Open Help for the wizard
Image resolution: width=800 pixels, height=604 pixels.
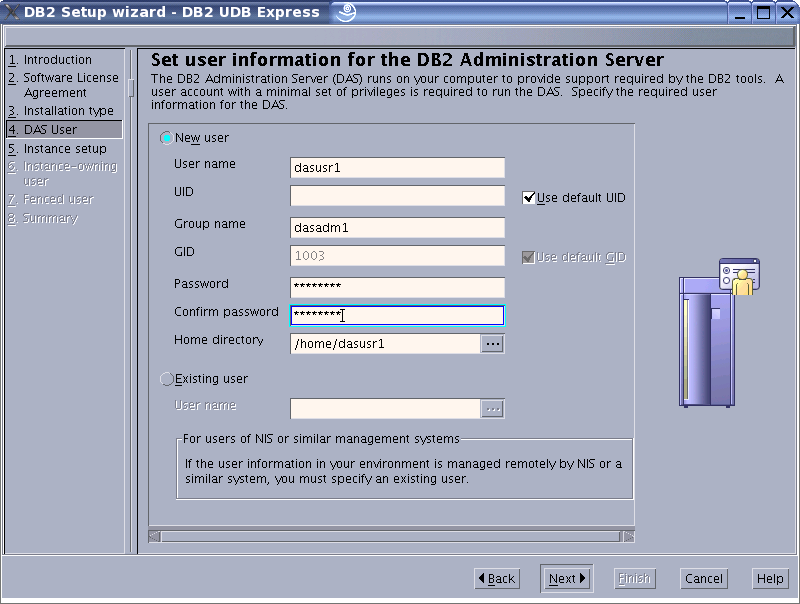pos(770,578)
